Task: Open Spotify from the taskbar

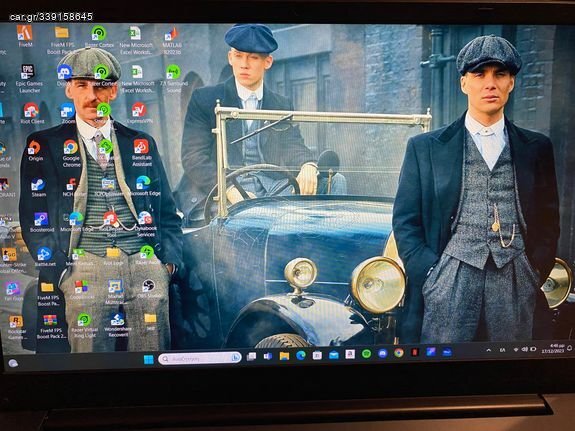Action: tap(366, 354)
